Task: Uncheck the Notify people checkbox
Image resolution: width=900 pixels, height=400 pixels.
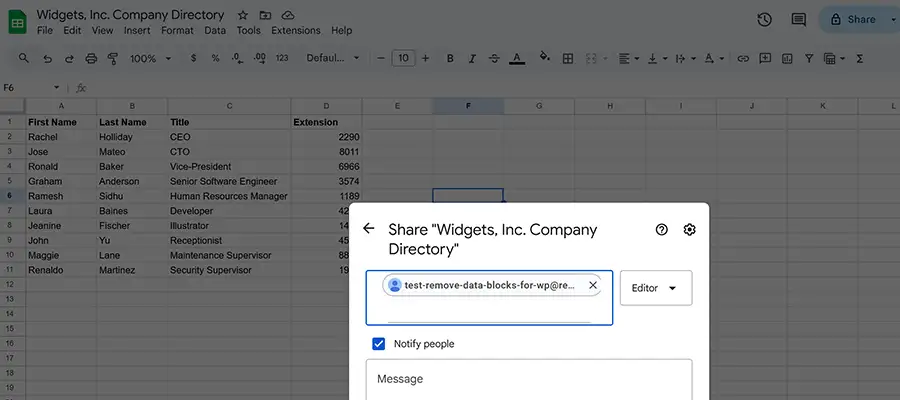Action: [x=378, y=344]
